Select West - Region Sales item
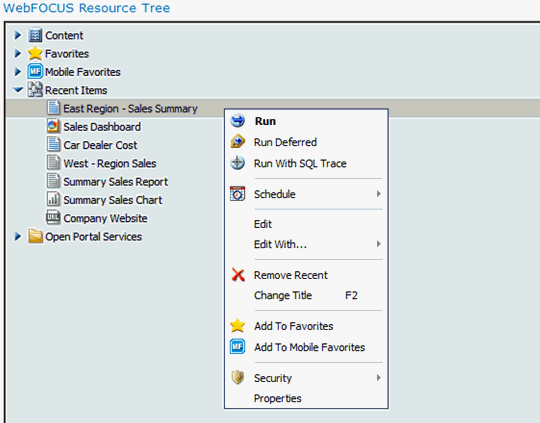 tap(110, 163)
